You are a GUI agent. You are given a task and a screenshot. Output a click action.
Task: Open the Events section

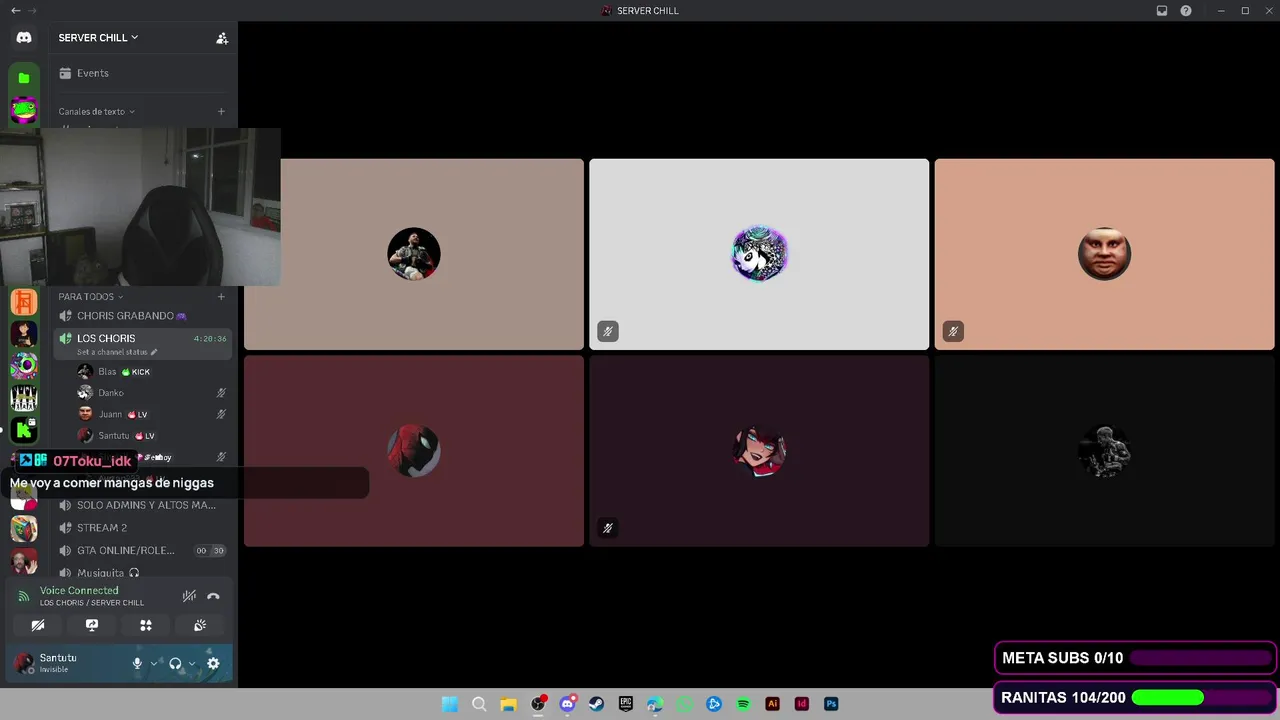143,73
